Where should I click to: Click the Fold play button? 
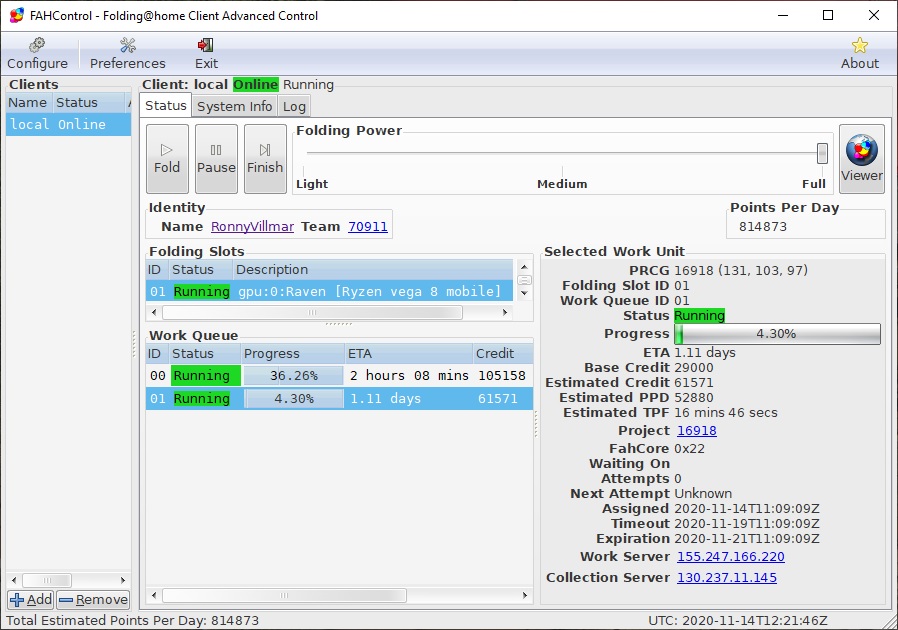[167, 159]
